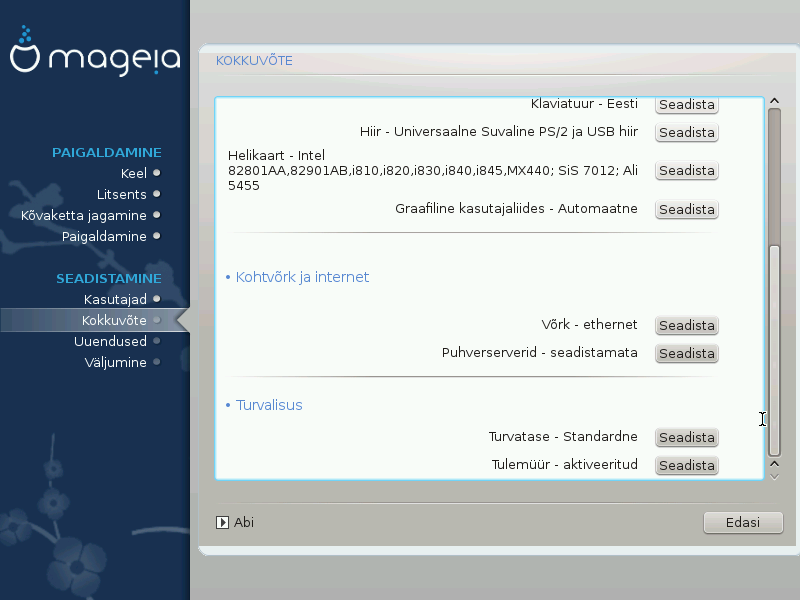Select Kokkuvõte step in sidebar
The width and height of the screenshot is (800, 600).
pyautogui.click(x=114, y=320)
